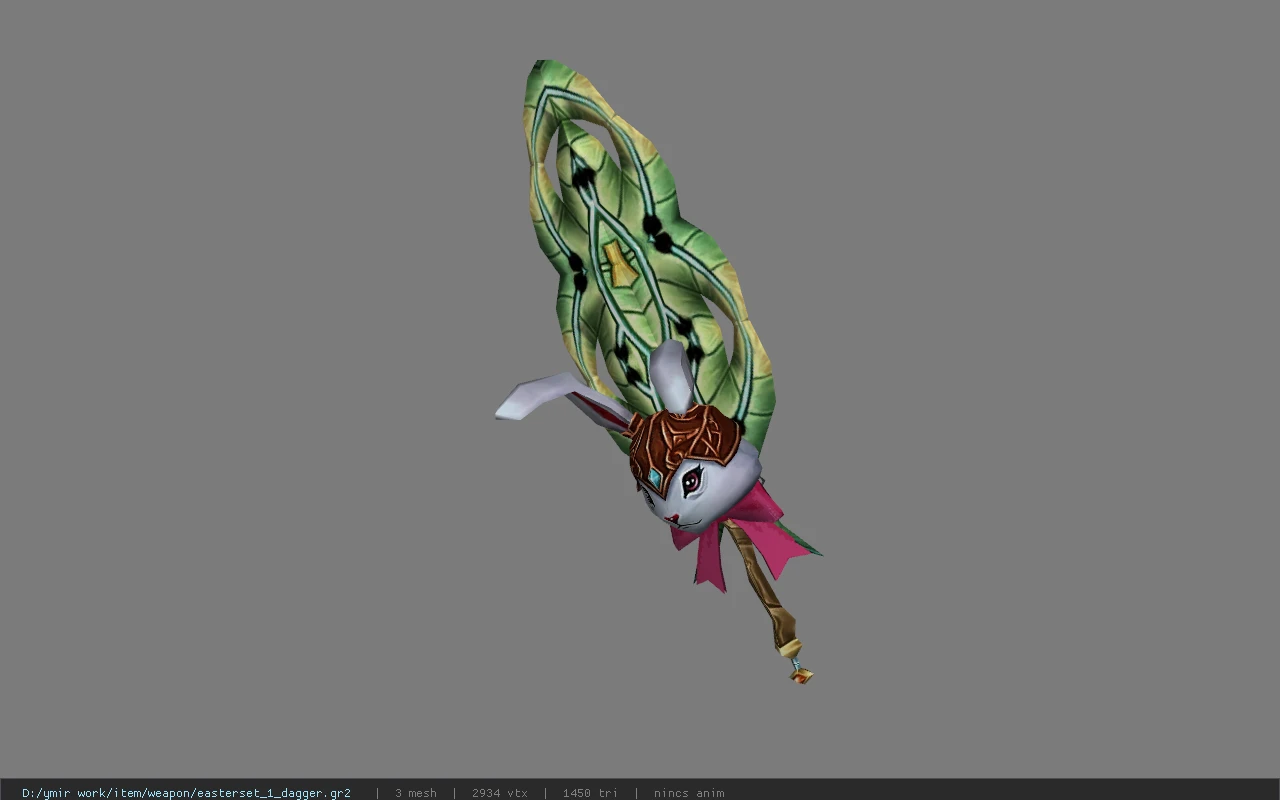Click the rabbit dagger 3D model preview
The image size is (1280, 800).
pos(660,372)
